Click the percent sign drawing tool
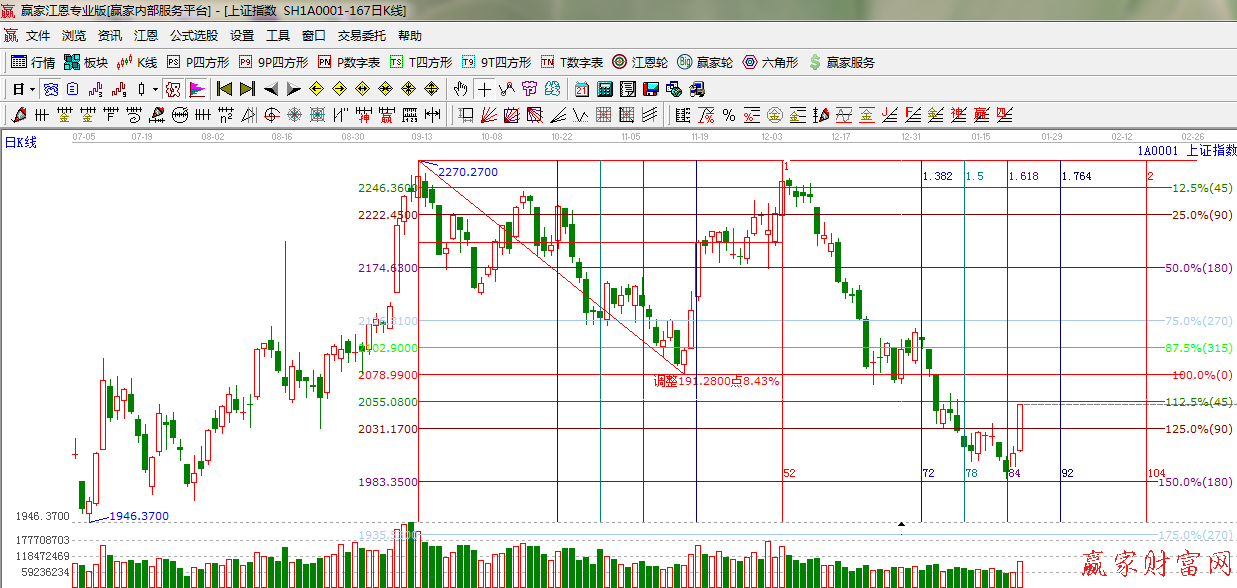Image resolution: width=1237 pixels, height=588 pixels. pos(729,115)
